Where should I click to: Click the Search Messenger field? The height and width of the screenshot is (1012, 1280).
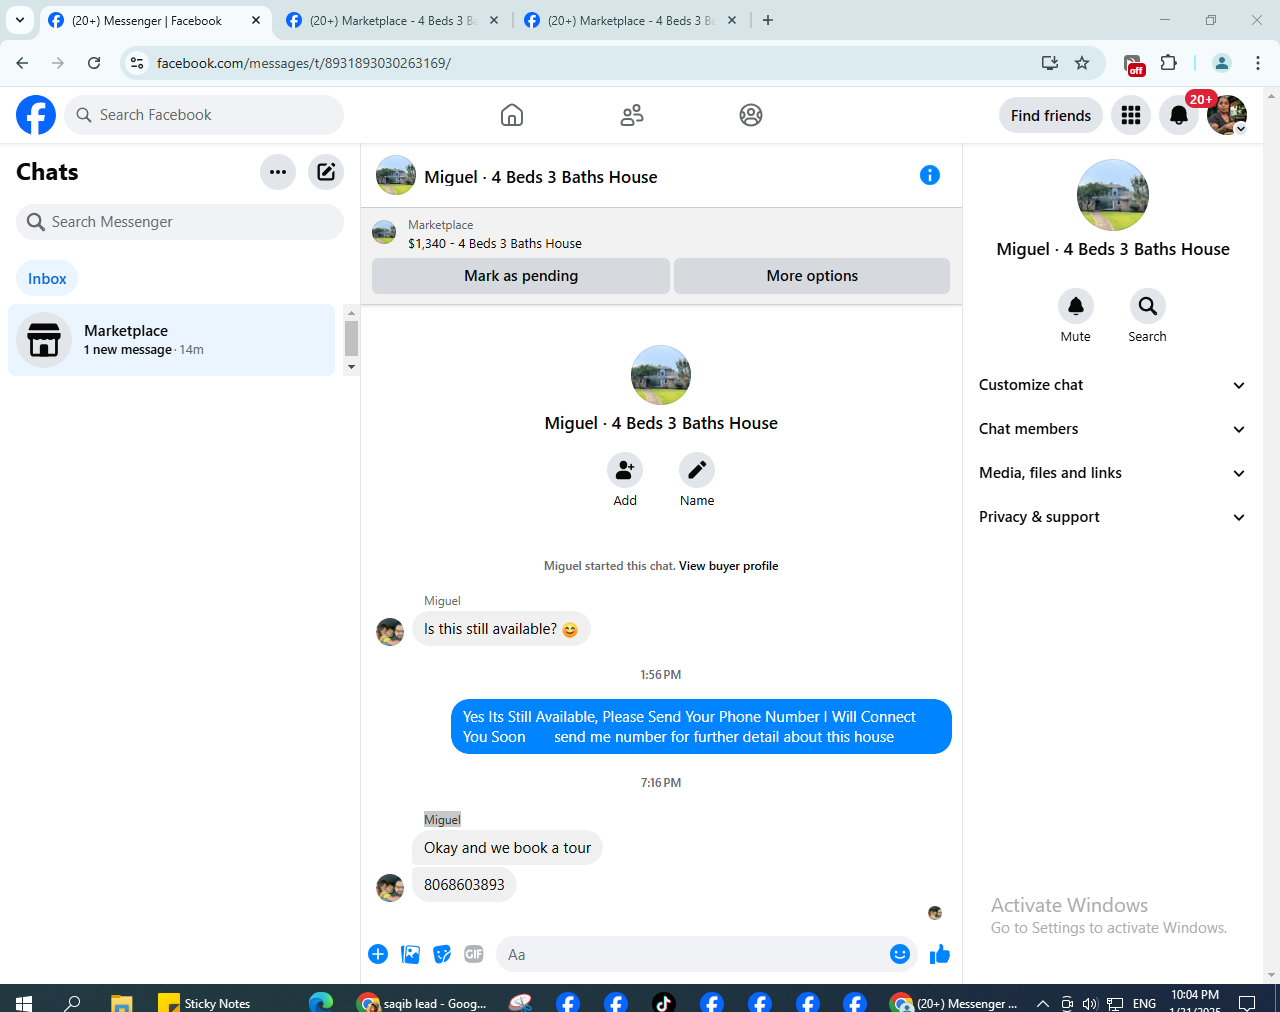180,222
